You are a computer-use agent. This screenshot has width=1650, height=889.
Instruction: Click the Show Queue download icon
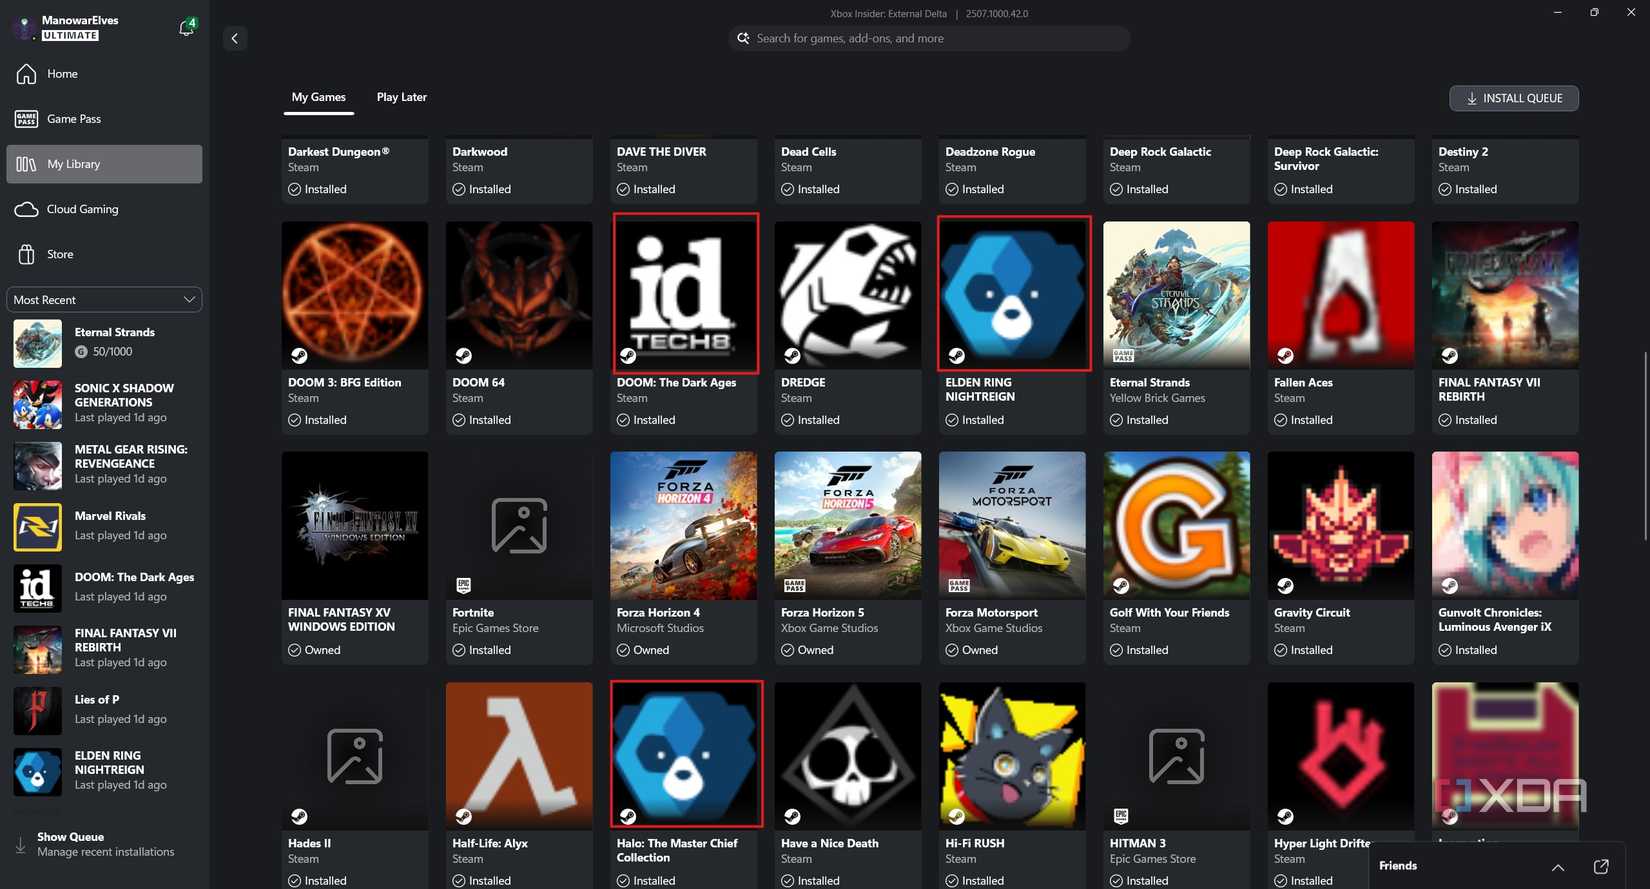[20, 845]
